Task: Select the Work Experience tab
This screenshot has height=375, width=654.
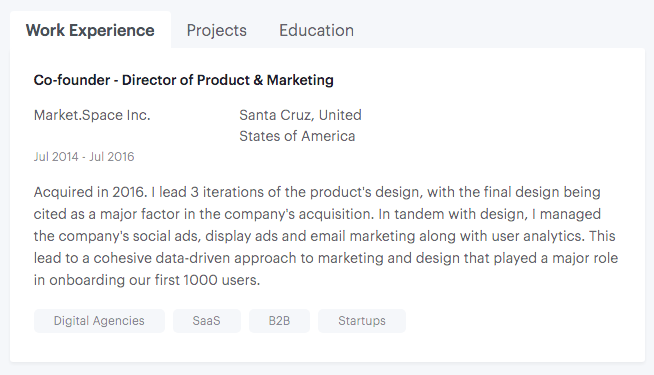Action: (90, 30)
